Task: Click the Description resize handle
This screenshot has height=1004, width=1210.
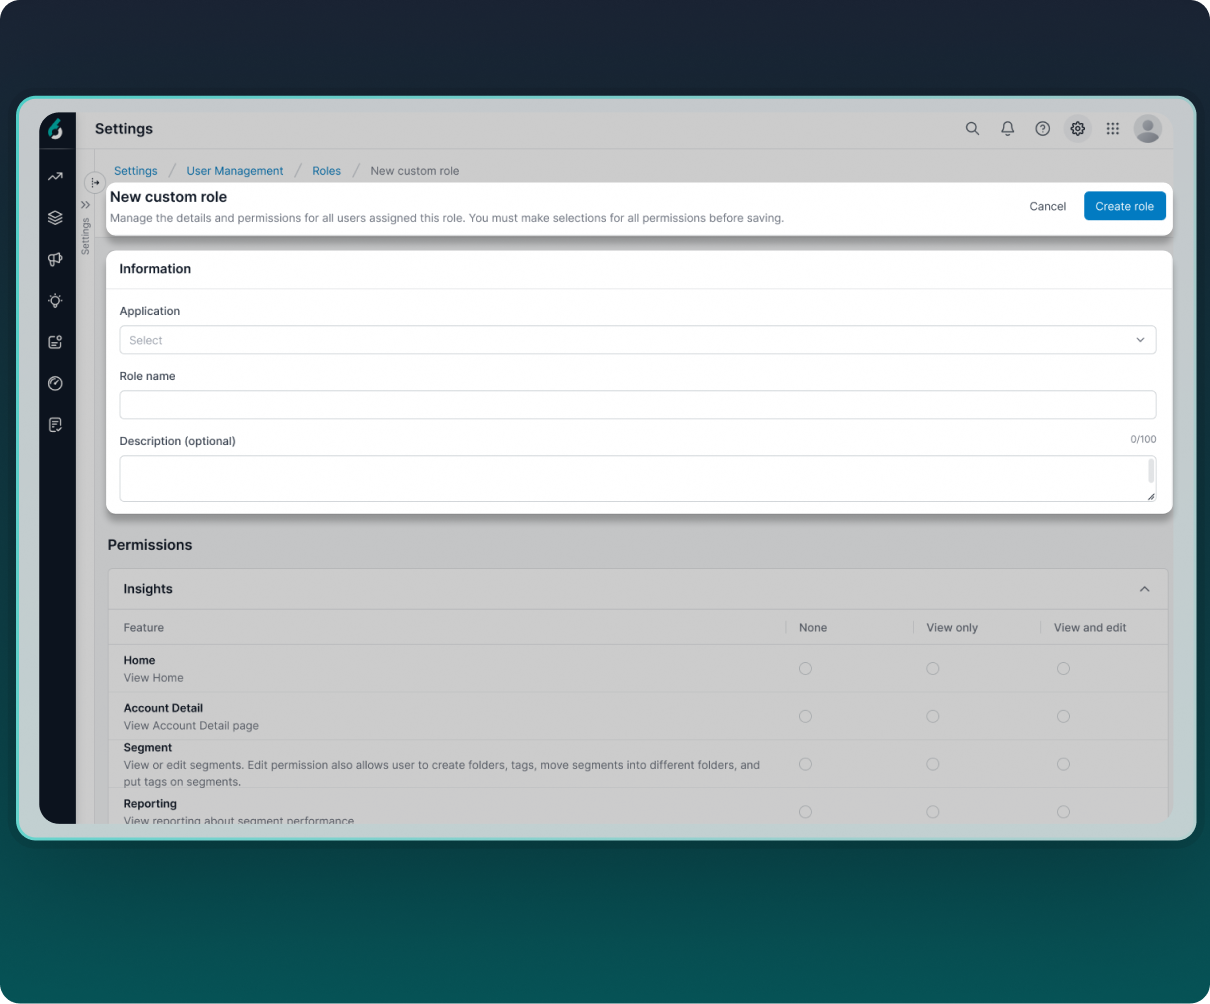Action: [x=1151, y=496]
